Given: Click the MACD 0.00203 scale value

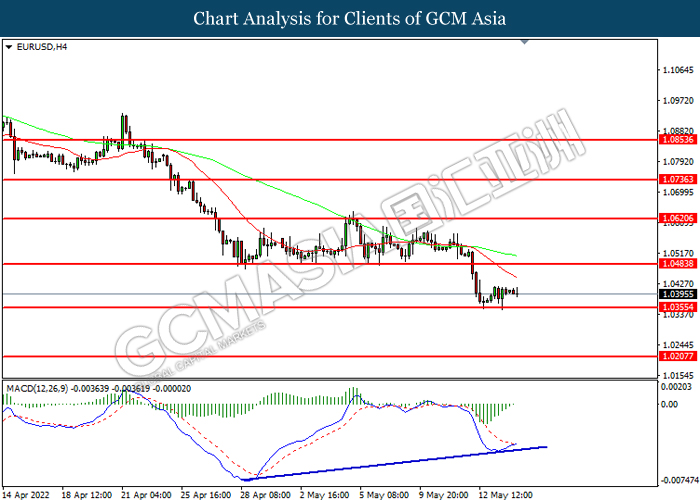Looking at the screenshot, I should pyautogui.click(x=676, y=387).
